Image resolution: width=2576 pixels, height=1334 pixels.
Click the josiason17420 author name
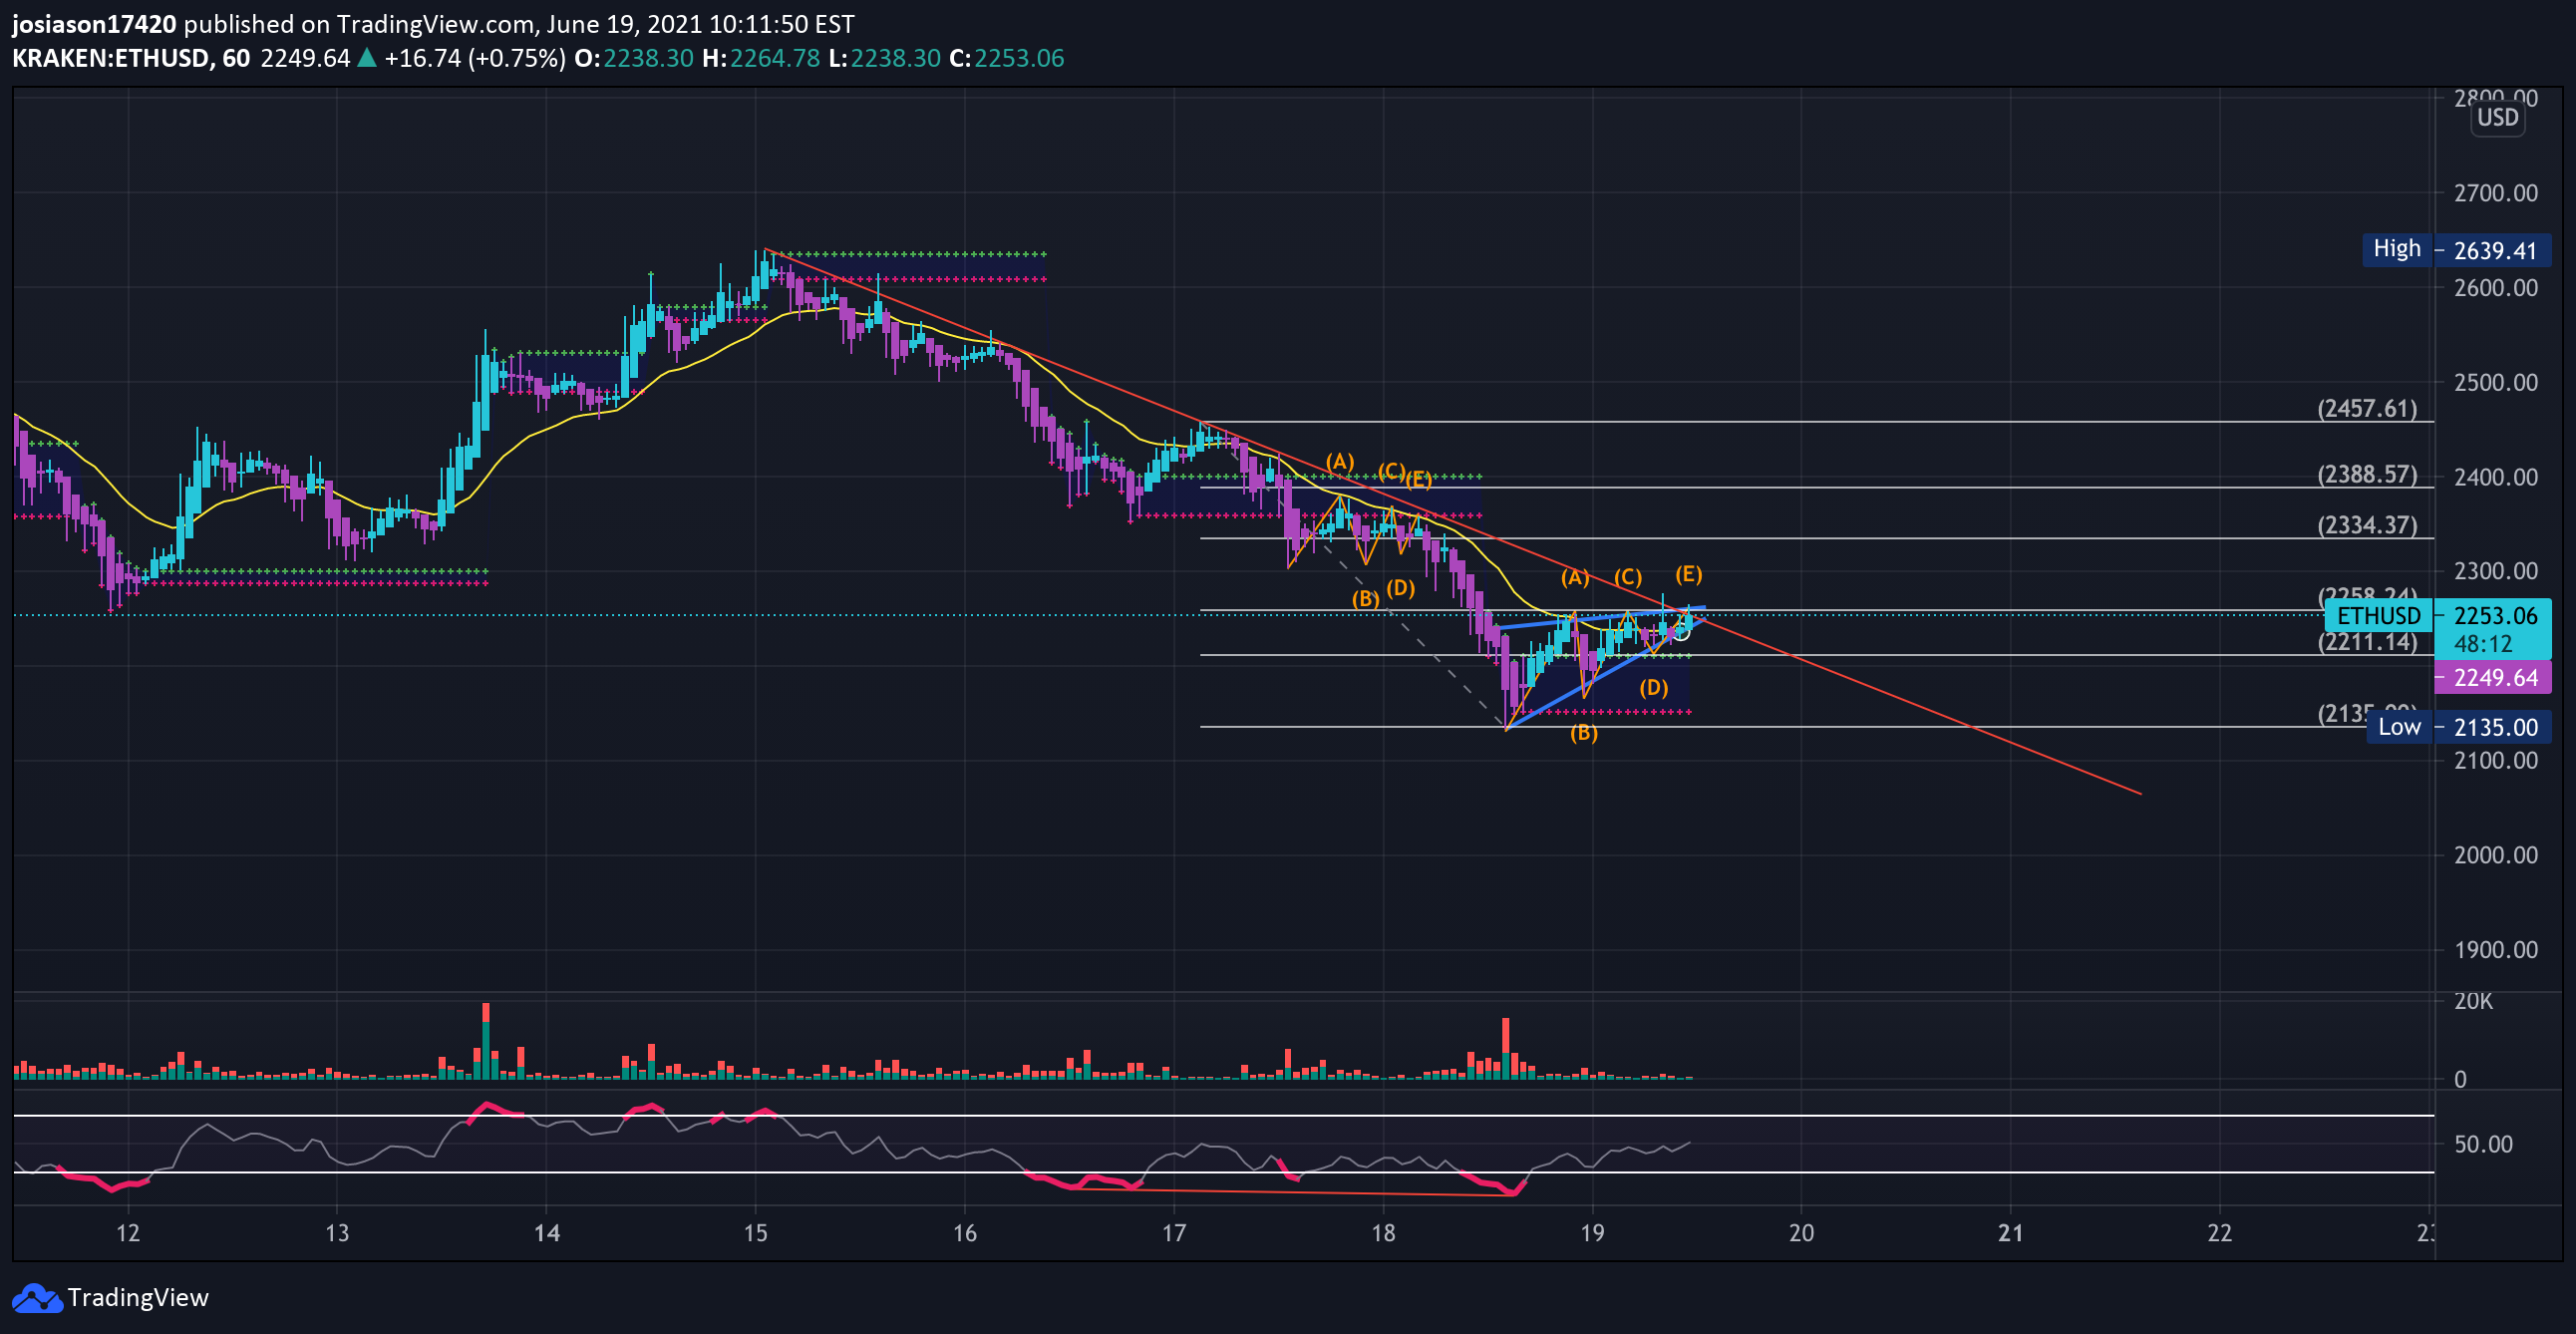click(x=94, y=24)
